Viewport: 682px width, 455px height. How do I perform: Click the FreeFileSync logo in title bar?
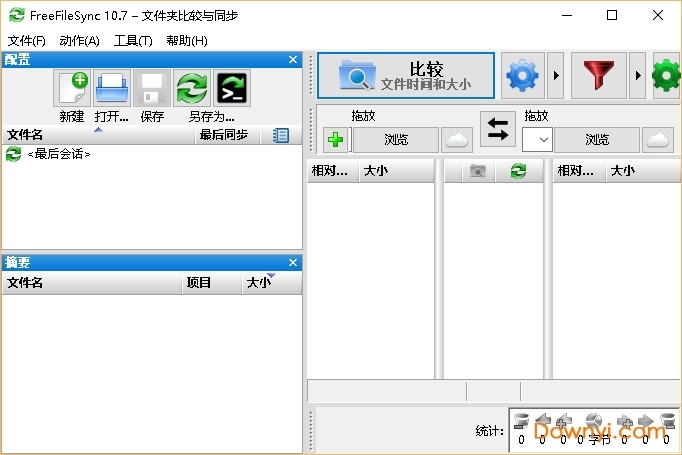tap(17, 15)
